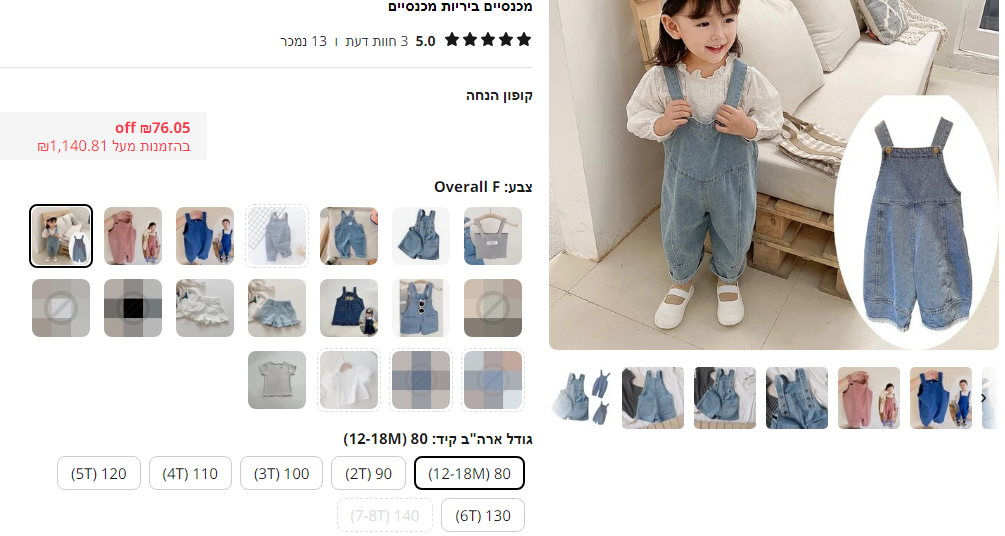
Task: View the first gallery thumbnail of denim overalls
Action: (x=581, y=398)
